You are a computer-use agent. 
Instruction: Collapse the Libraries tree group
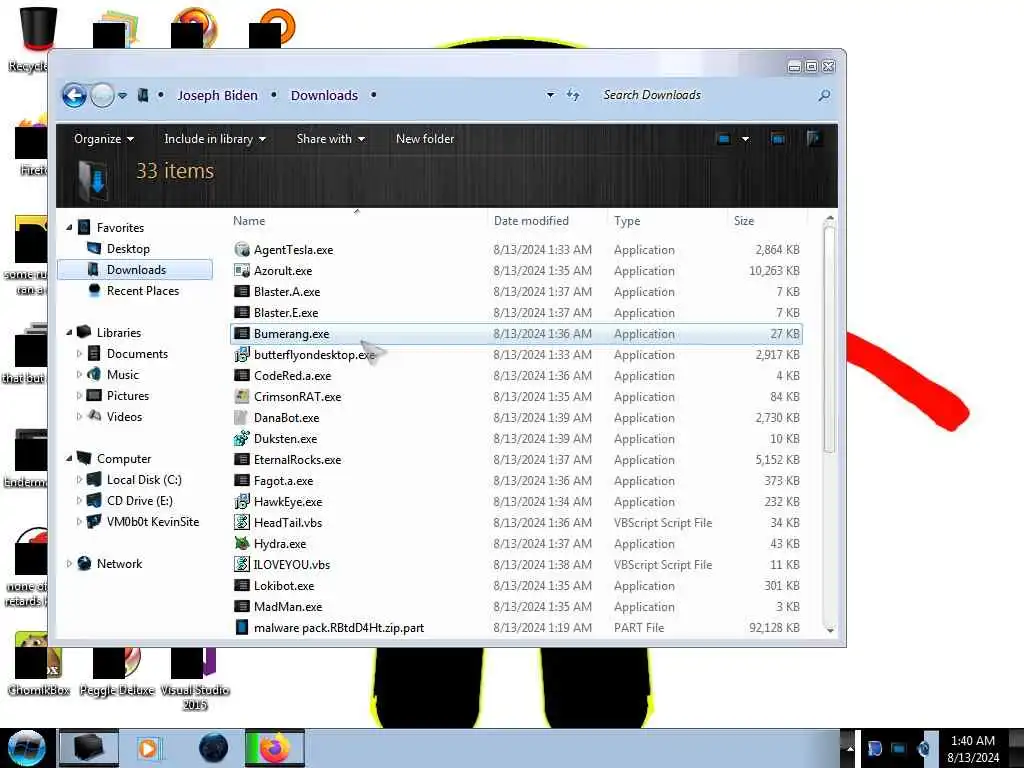point(69,332)
